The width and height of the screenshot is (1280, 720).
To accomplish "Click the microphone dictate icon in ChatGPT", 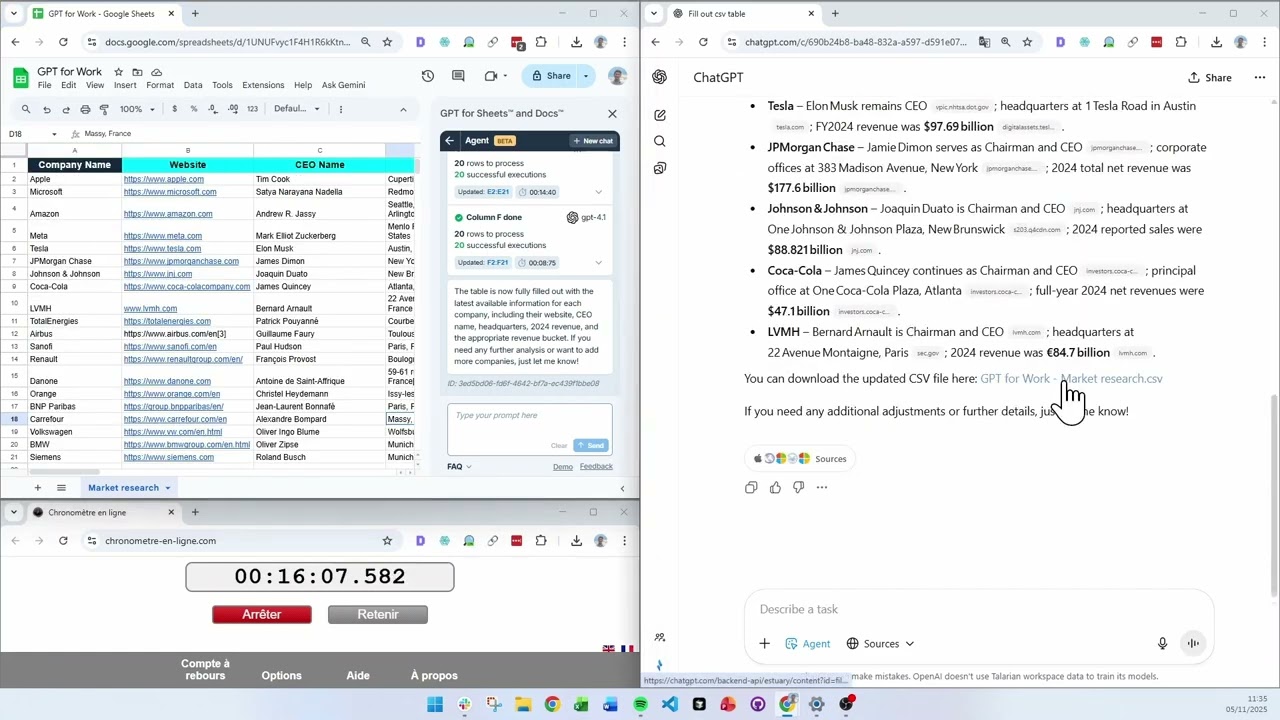I will click(x=1162, y=644).
